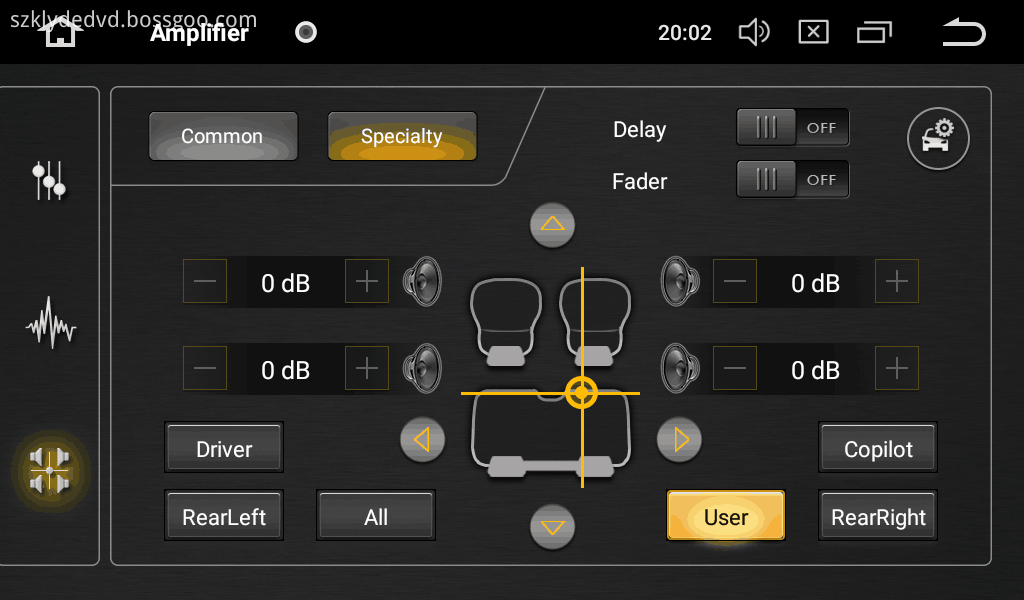This screenshot has height=600, width=1024.
Task: Click the rear-left speaker icon
Action: coord(423,368)
